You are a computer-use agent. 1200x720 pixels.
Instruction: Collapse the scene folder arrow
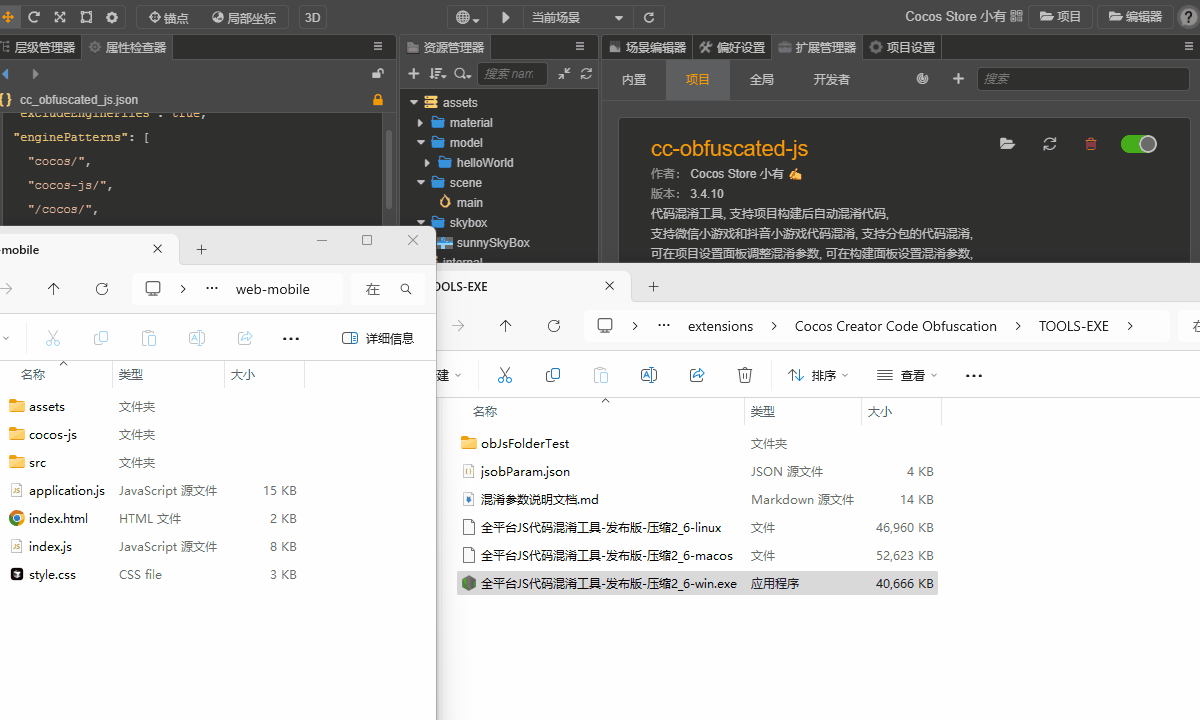(x=421, y=182)
